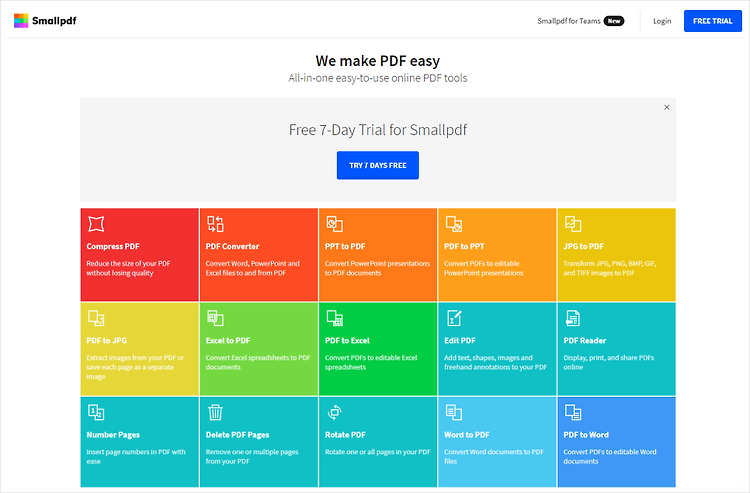Choose the PDF to JPG icon
Screen dimensions: 750x493
click(x=96, y=318)
